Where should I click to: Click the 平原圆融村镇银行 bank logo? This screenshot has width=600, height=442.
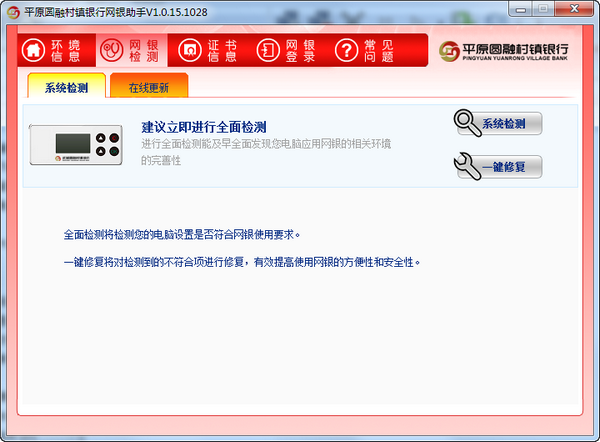504,52
